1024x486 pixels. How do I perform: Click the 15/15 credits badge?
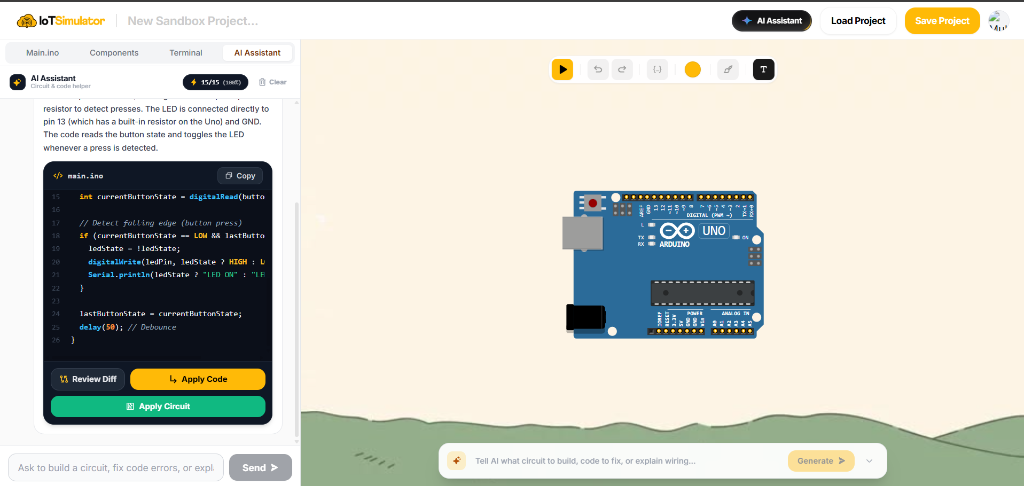(x=216, y=82)
